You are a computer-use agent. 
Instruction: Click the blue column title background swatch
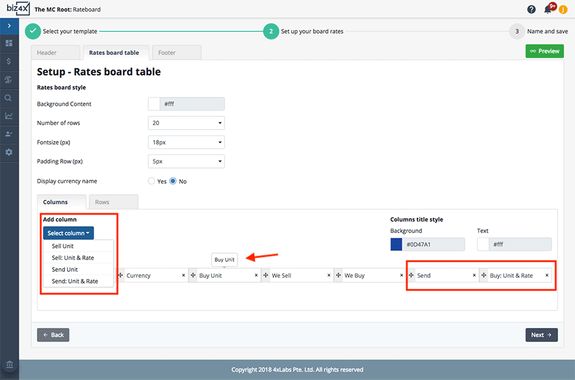[396, 244]
